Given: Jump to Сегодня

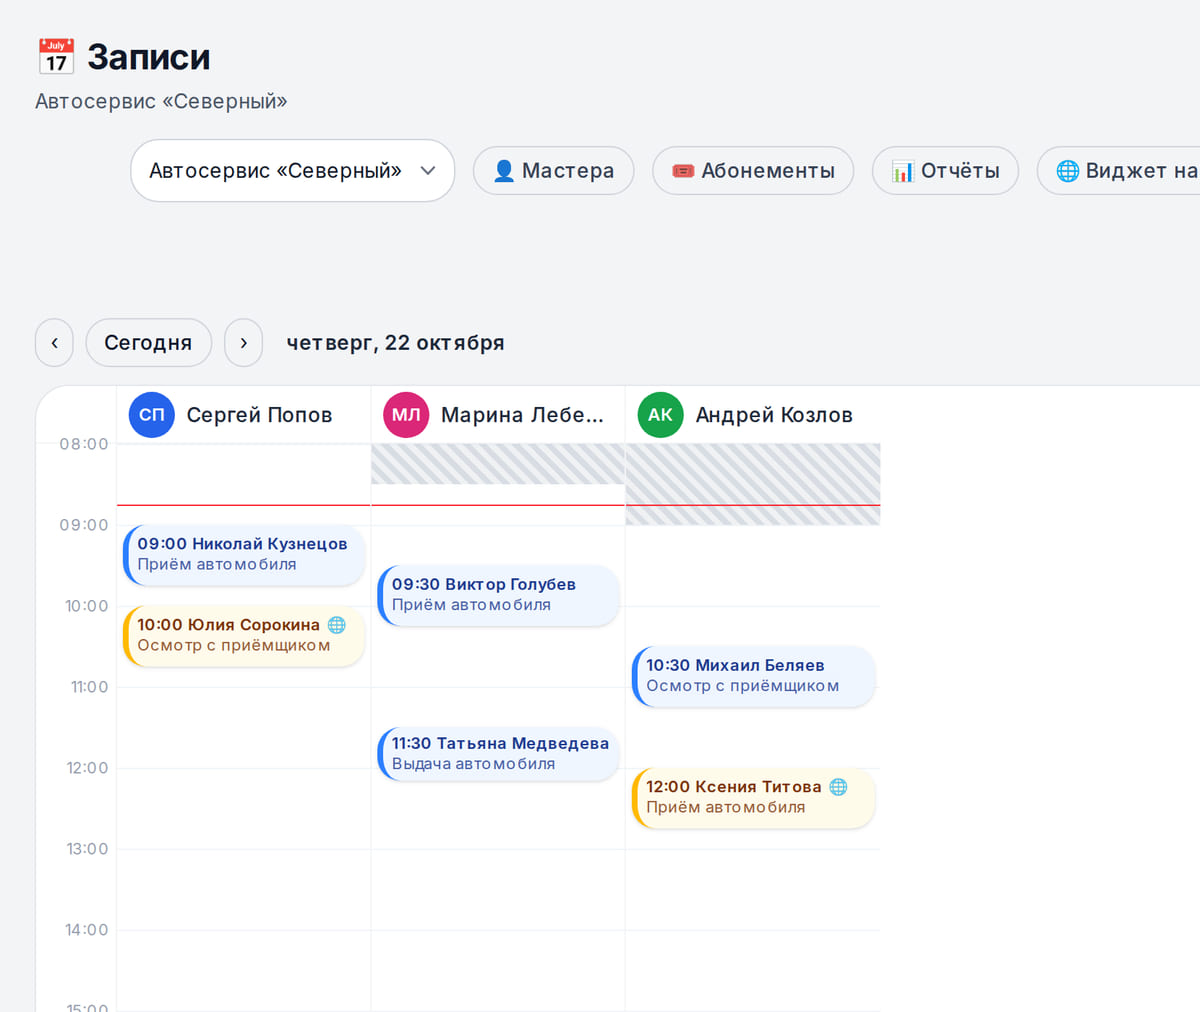Looking at the screenshot, I should pos(148,343).
